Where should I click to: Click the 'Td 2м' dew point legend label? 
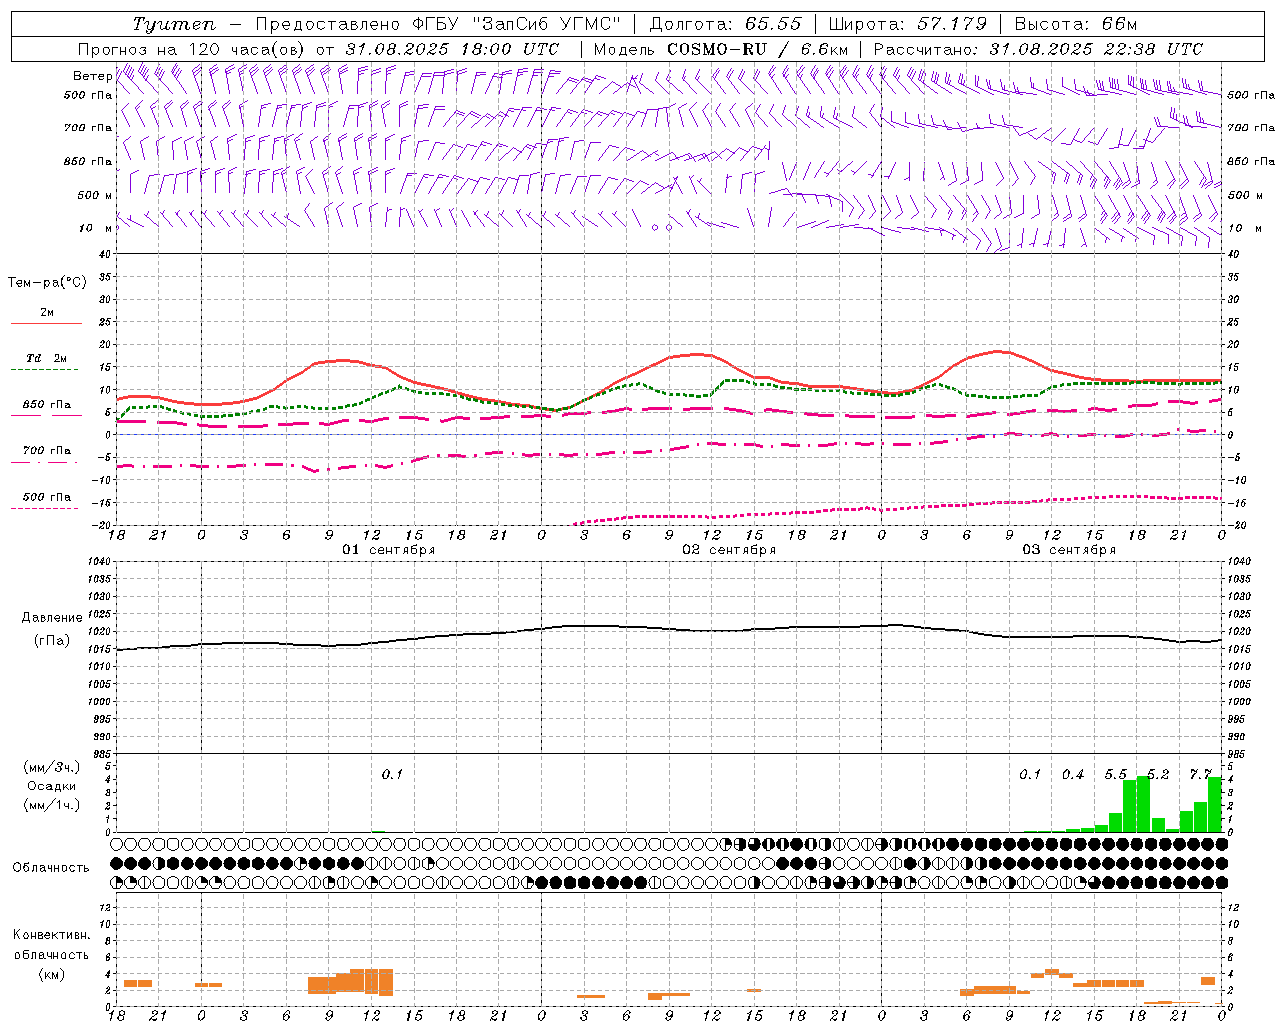[46, 358]
